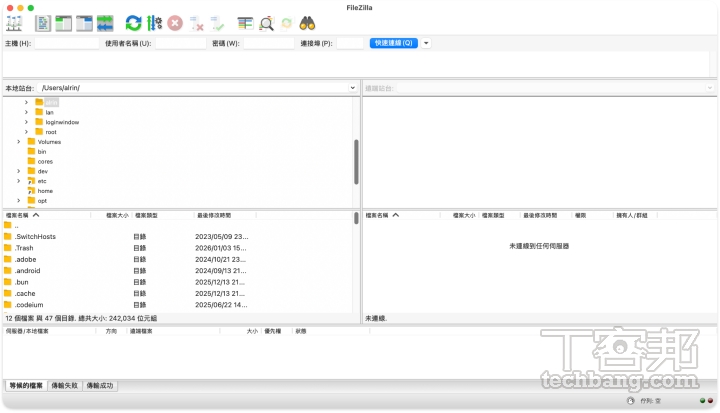This screenshot has height=413, width=720.
Task: Click the process queue toolbar icon
Action: click(x=154, y=22)
